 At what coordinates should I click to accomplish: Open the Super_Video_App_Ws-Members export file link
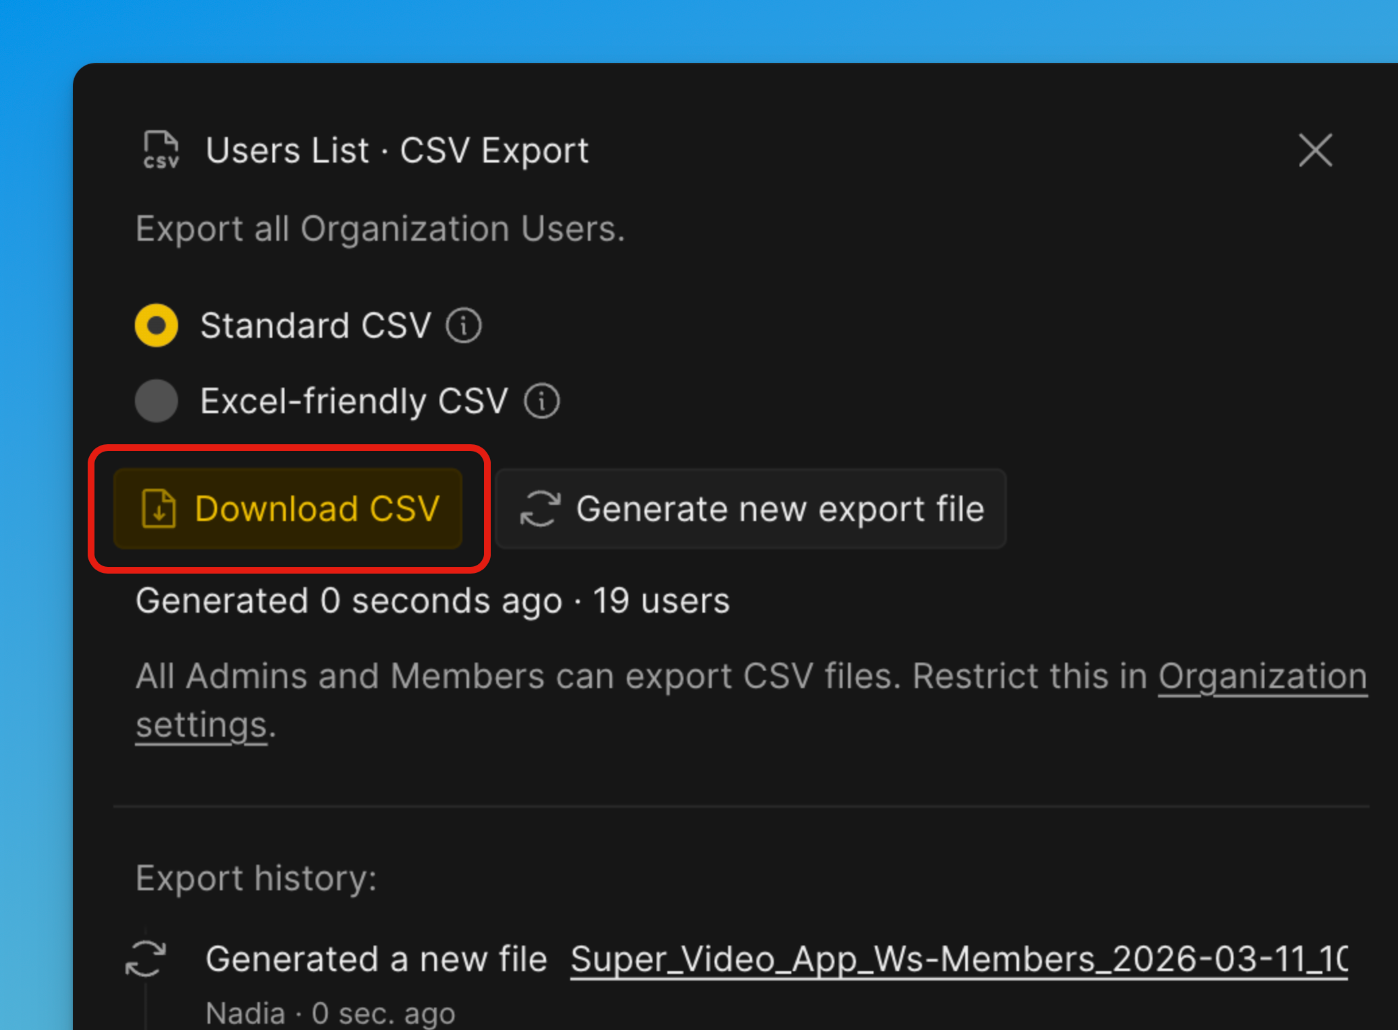click(x=958, y=959)
